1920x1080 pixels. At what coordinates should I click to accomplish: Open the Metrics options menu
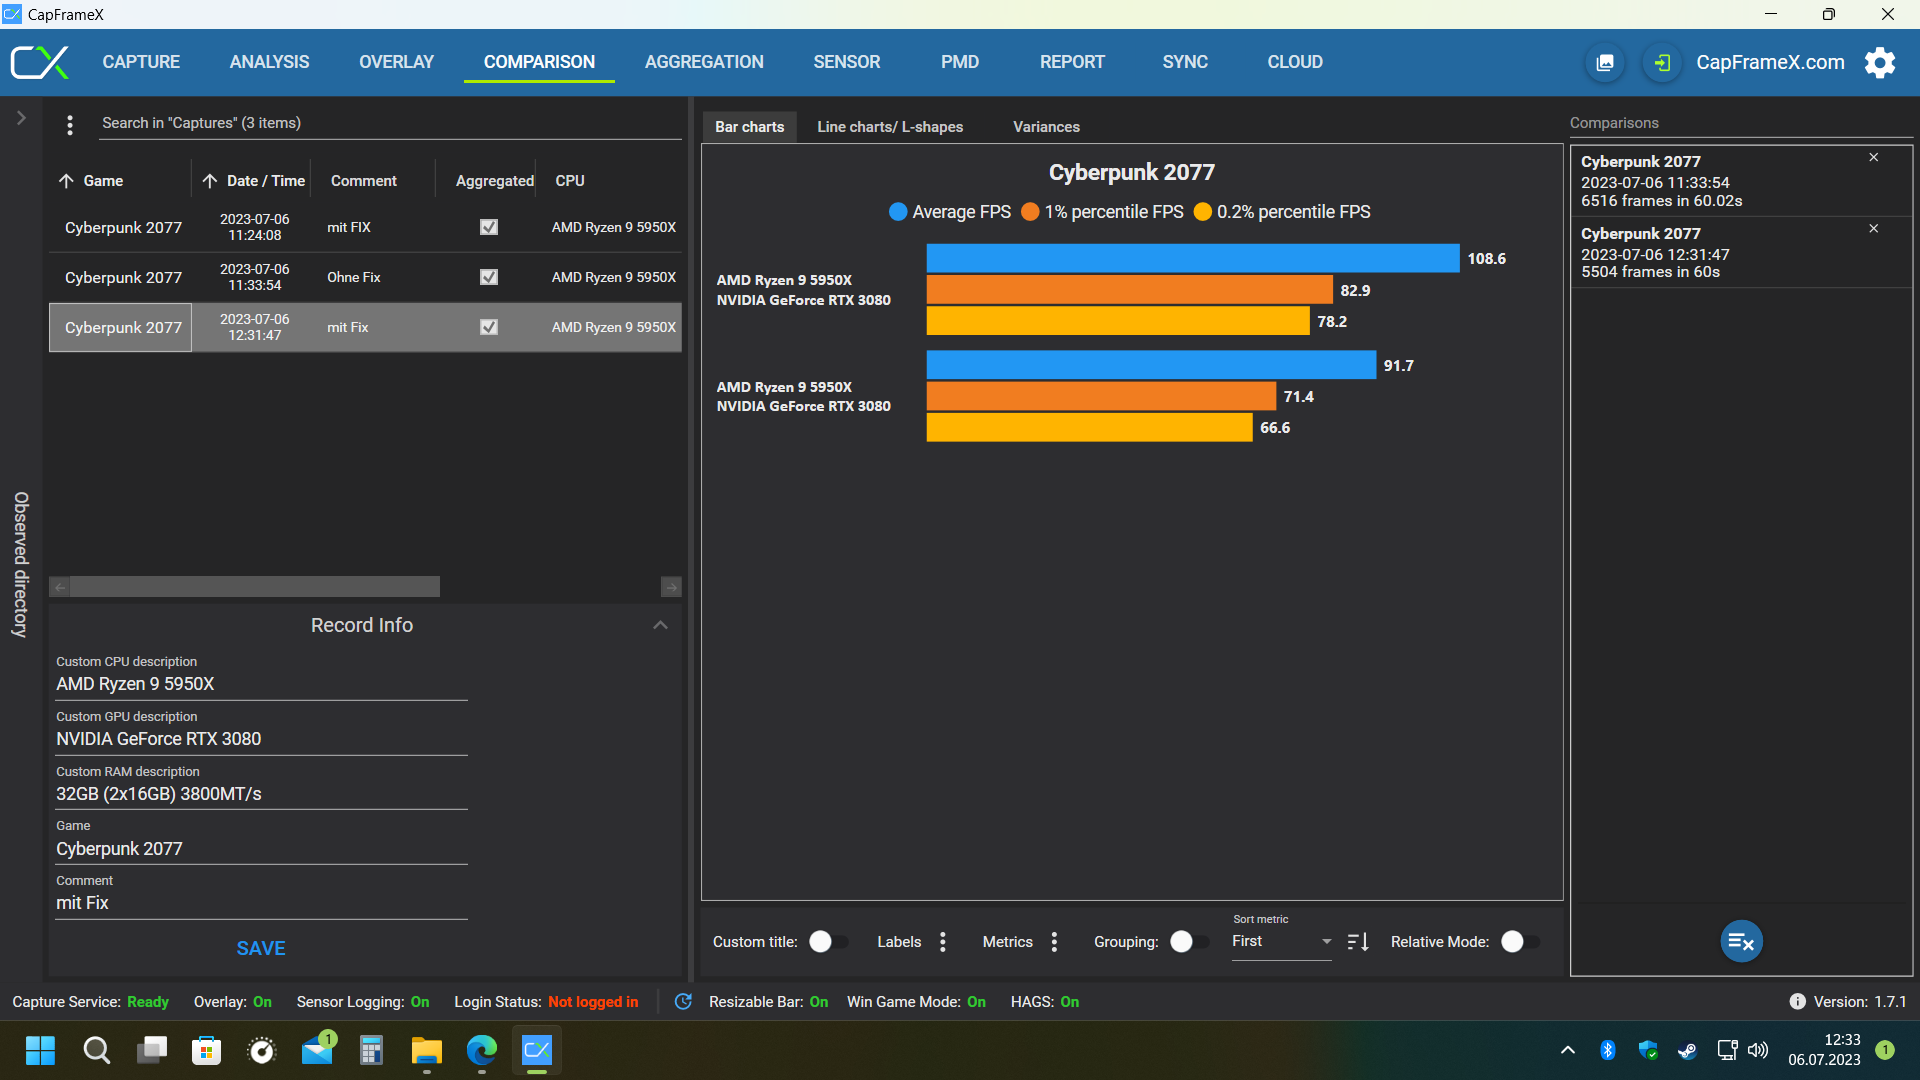click(1054, 942)
